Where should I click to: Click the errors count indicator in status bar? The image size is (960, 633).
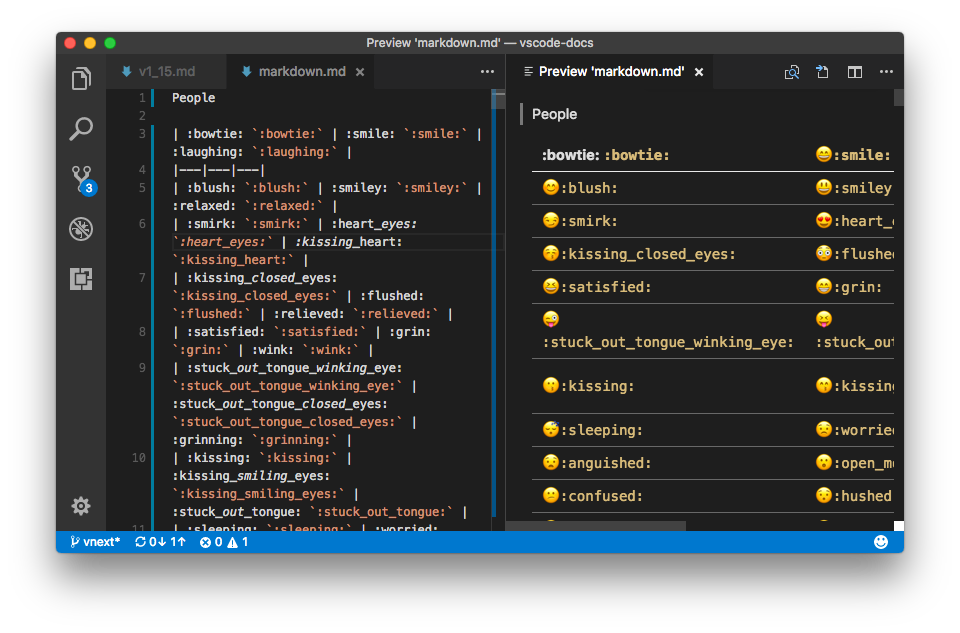click(x=210, y=541)
